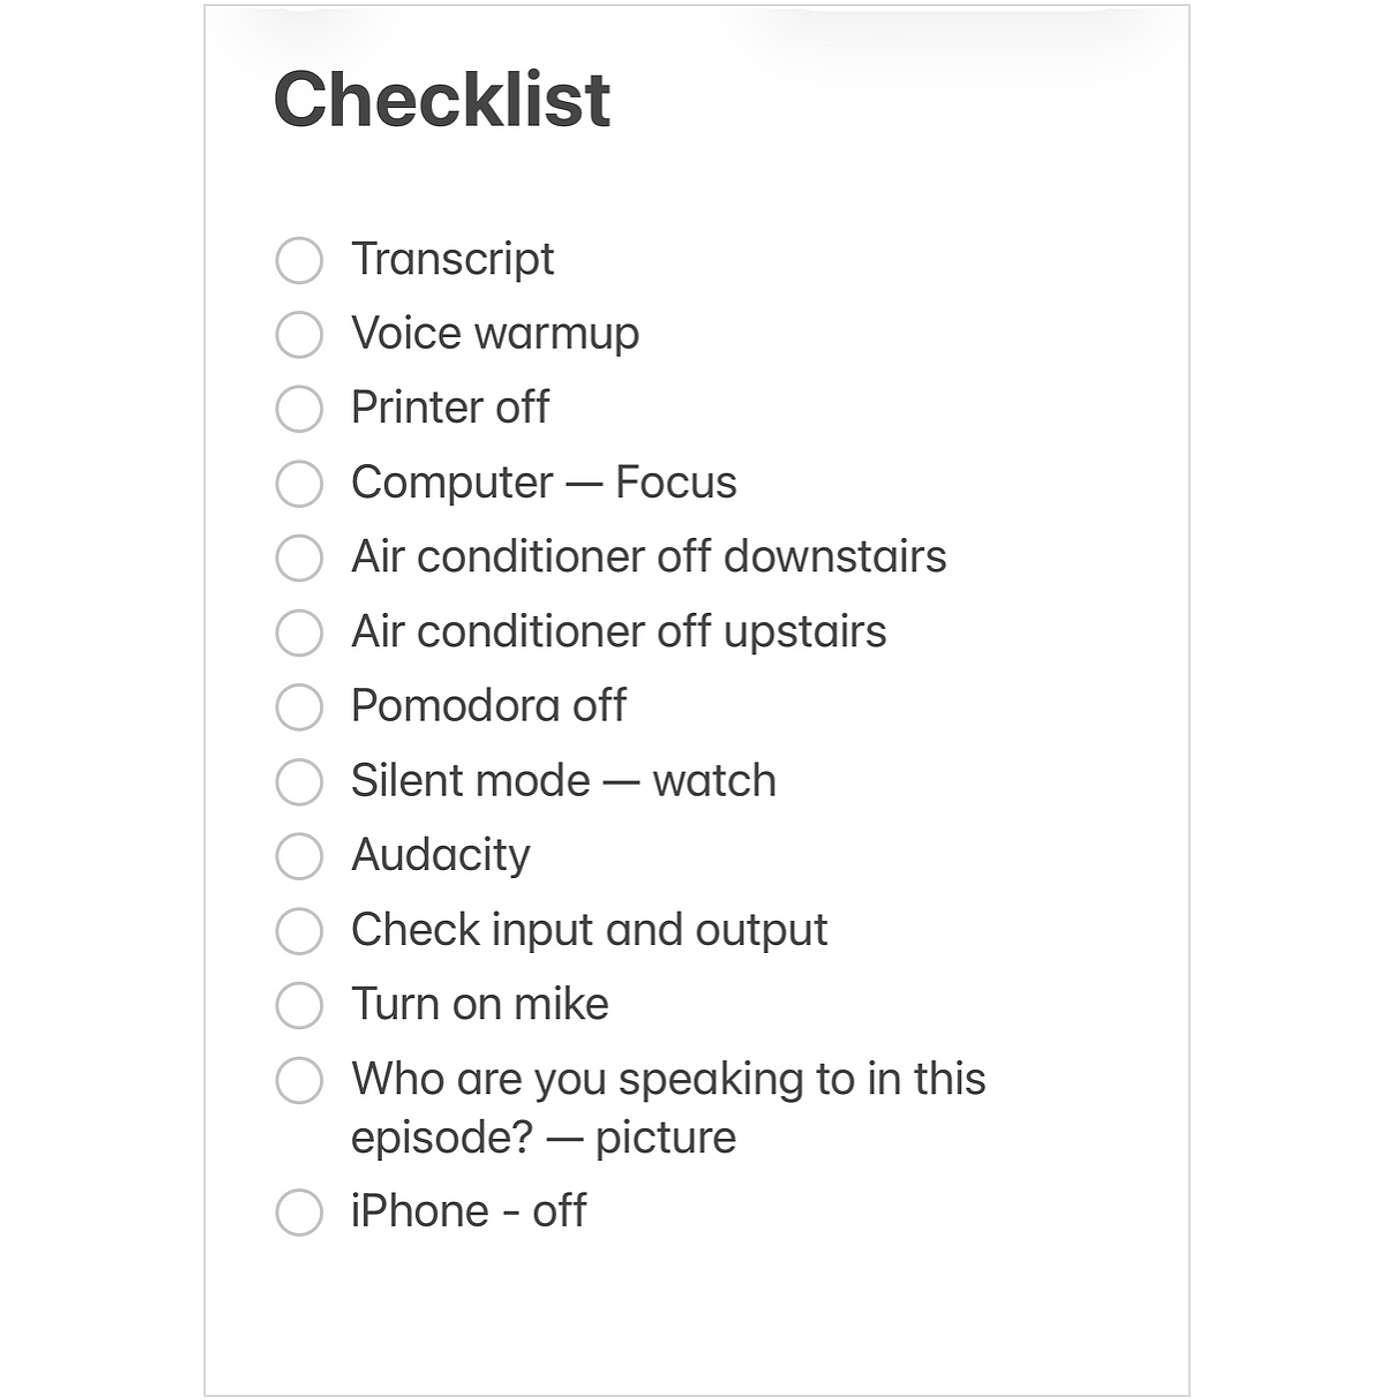Mark Turn on mike as done

pyautogui.click(x=299, y=1005)
